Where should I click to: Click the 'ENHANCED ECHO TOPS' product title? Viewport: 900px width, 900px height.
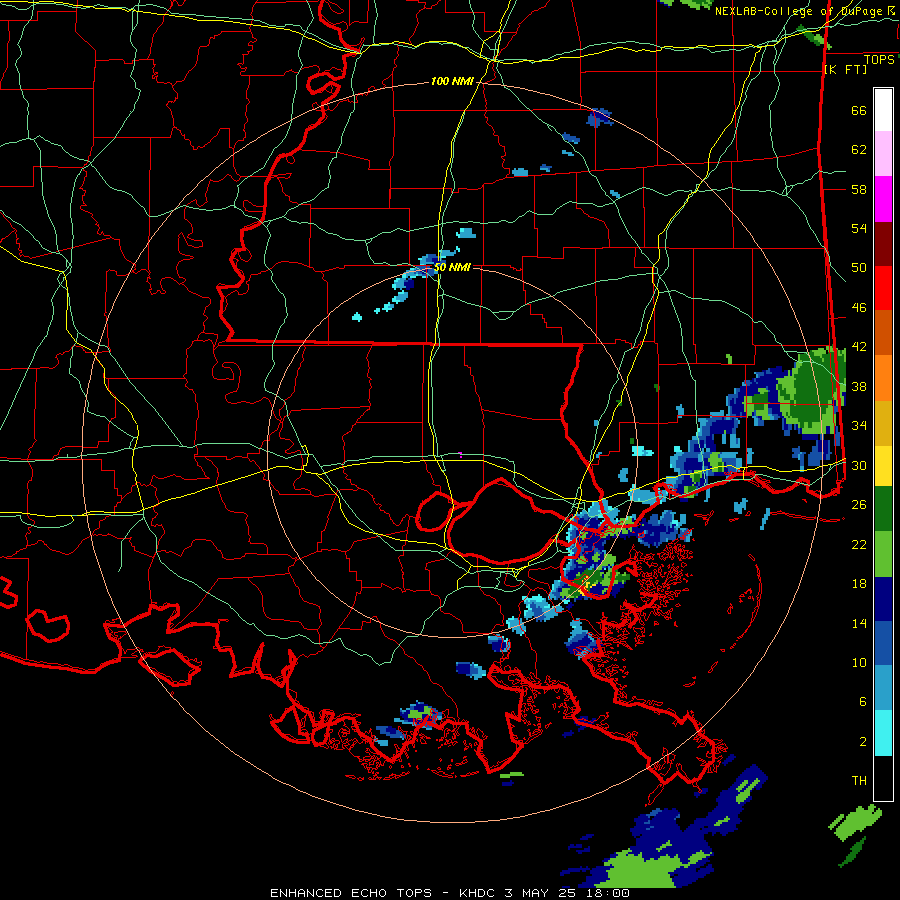coord(351,893)
